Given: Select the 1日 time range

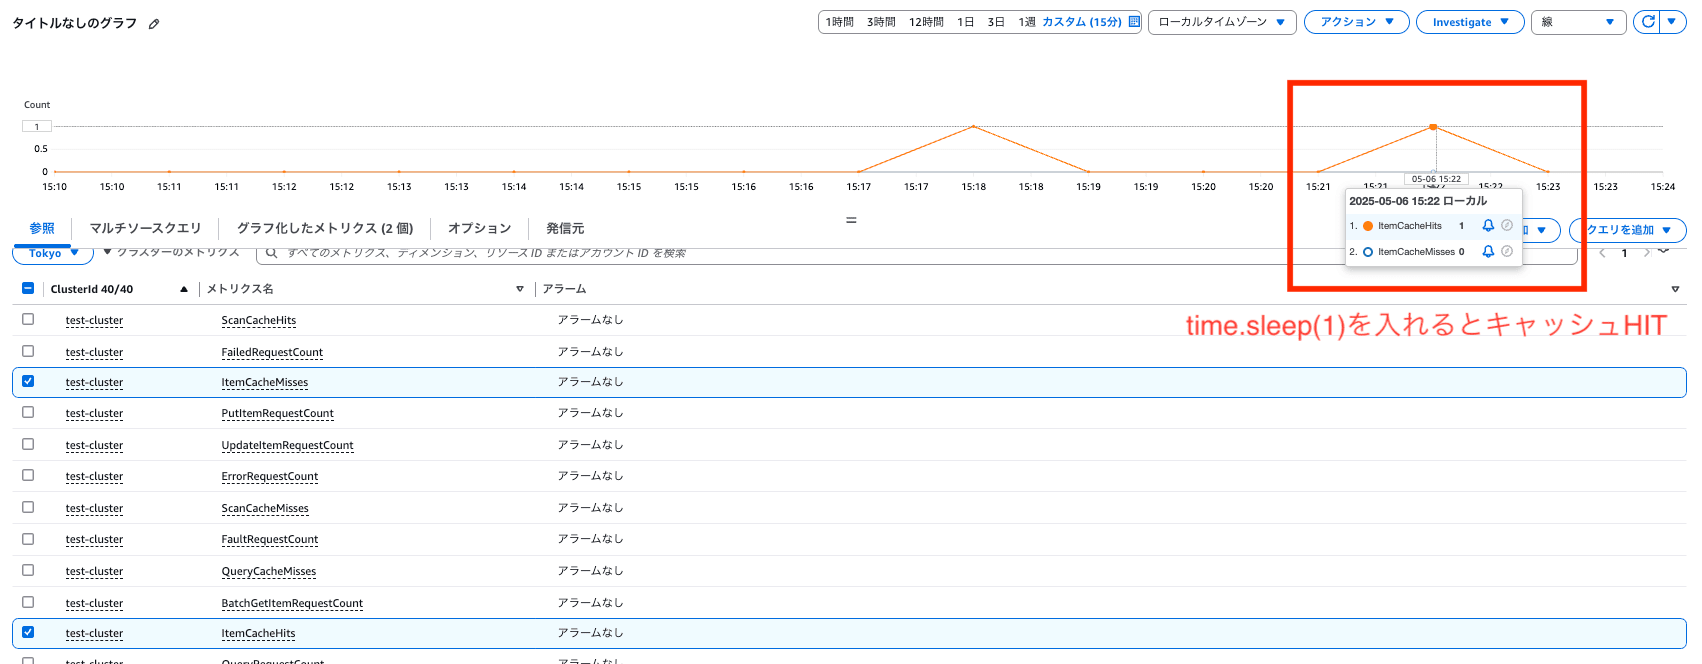Looking at the screenshot, I should click(965, 22).
